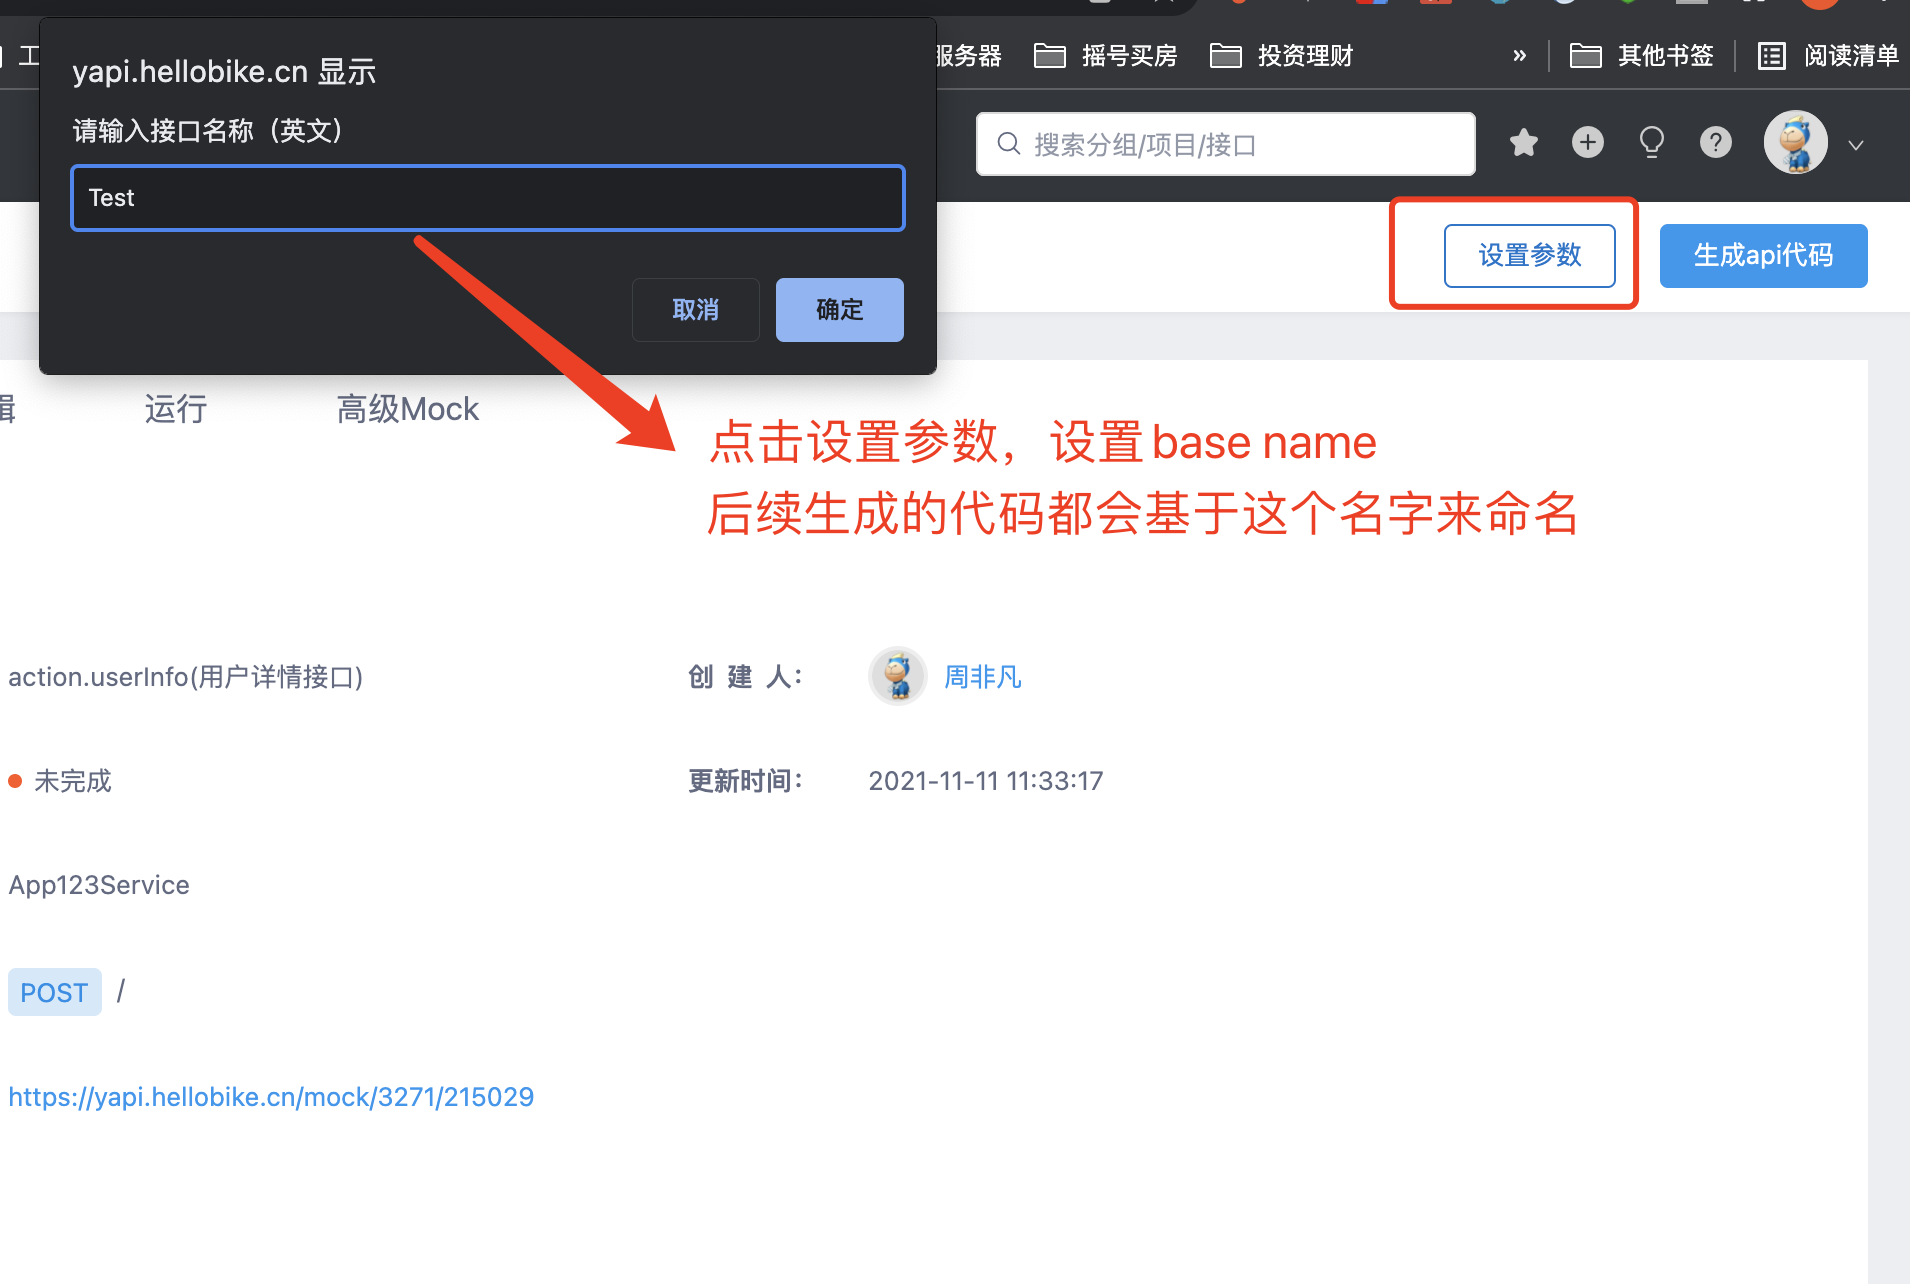The height and width of the screenshot is (1284, 1910).
Task: Click the user avatar in header
Action: pos(1795,143)
